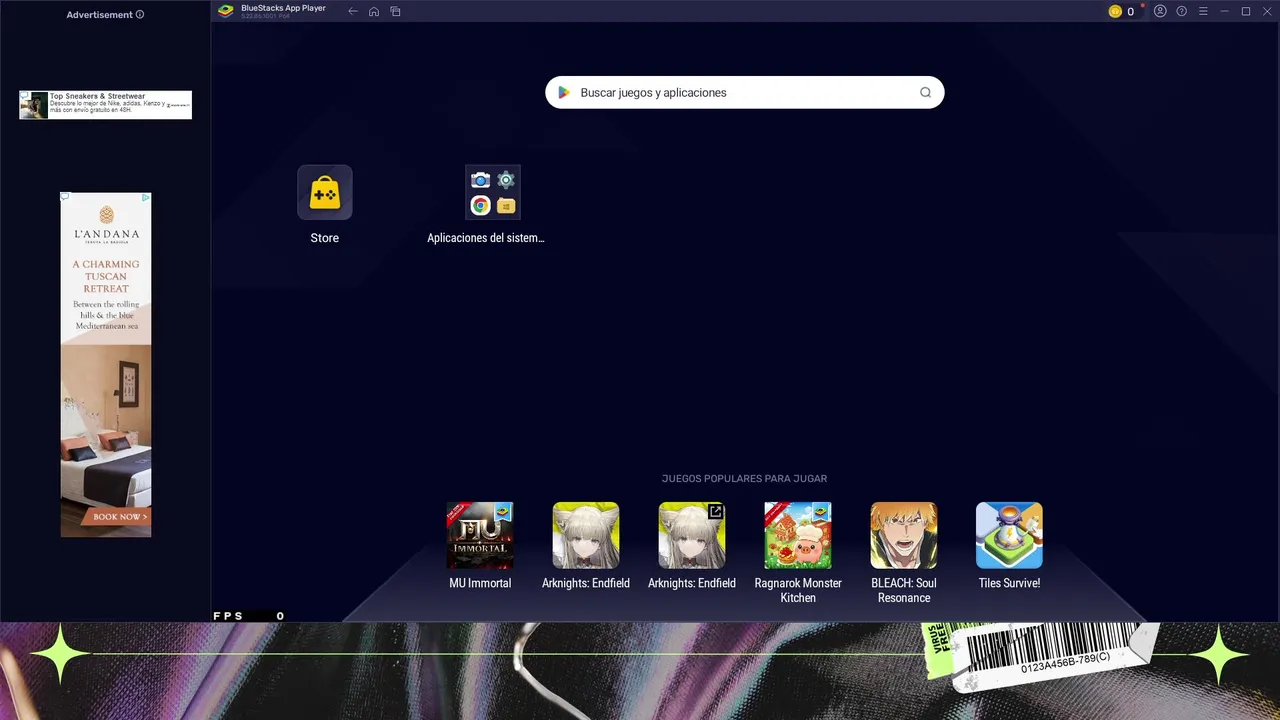Viewport: 1280px width, 720px height.
Task: Click the JUEGOS POPULARES PARA JUGAR heading
Action: pos(744,479)
